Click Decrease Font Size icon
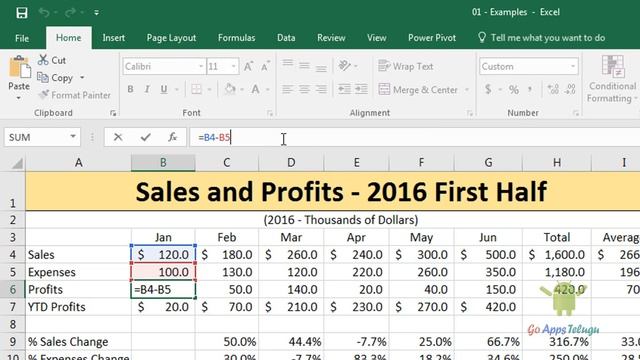Viewport: 640px width, 360px height. click(x=265, y=66)
